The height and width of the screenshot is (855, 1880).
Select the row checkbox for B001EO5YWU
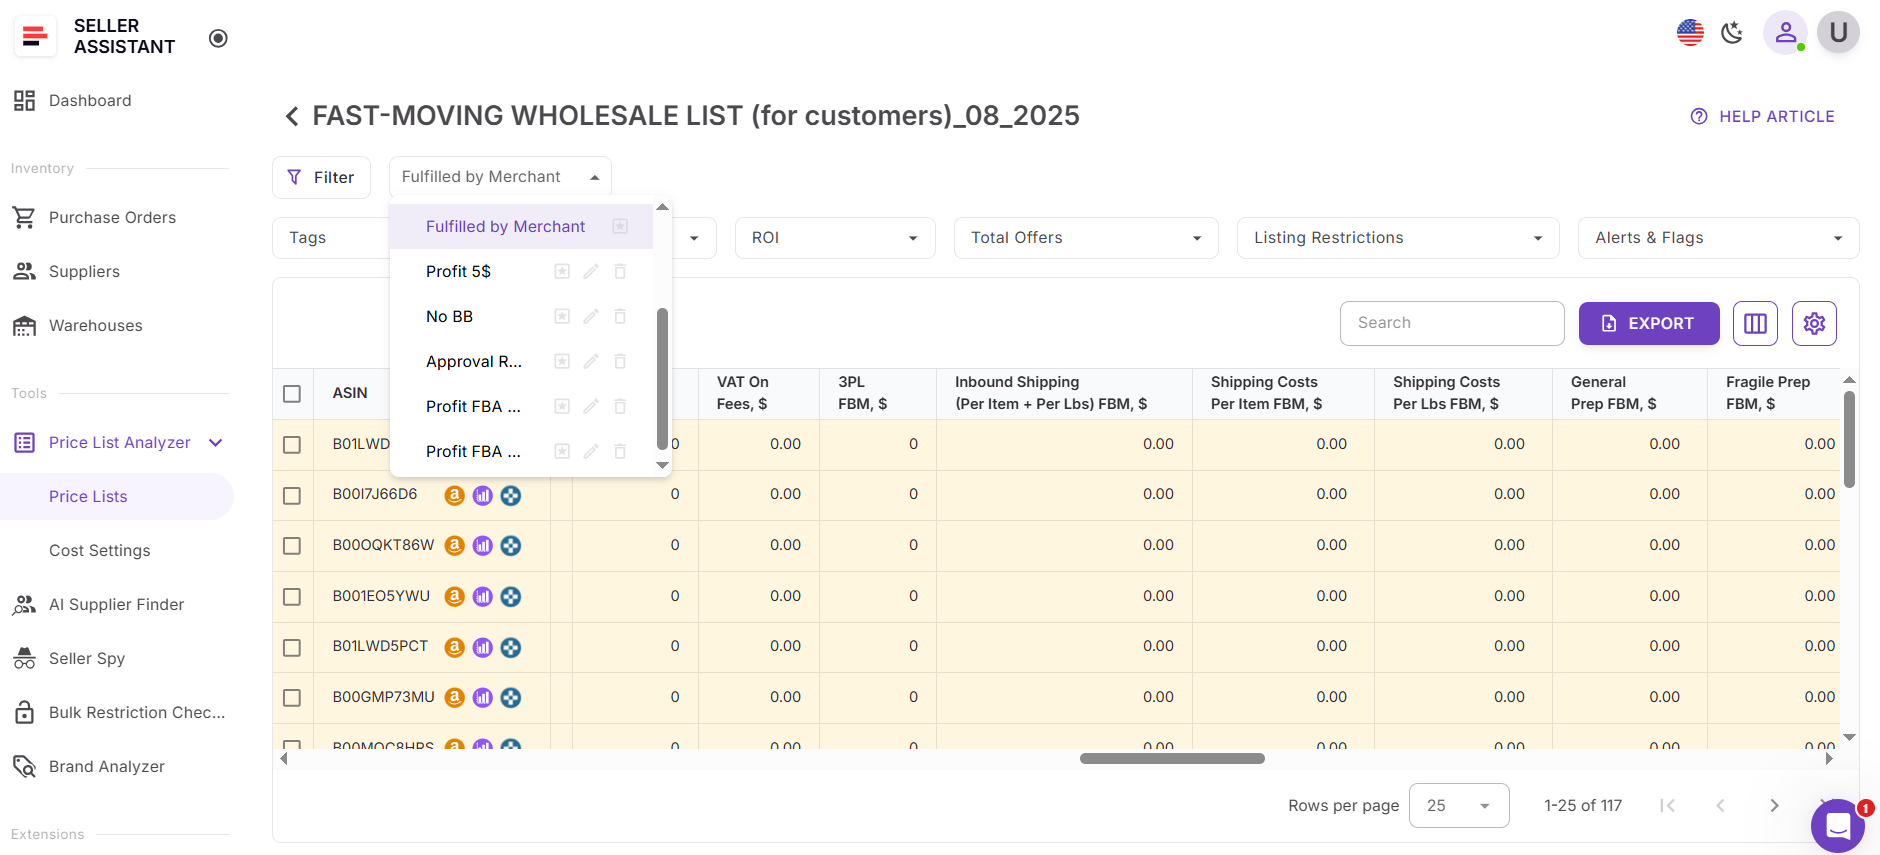(x=292, y=597)
